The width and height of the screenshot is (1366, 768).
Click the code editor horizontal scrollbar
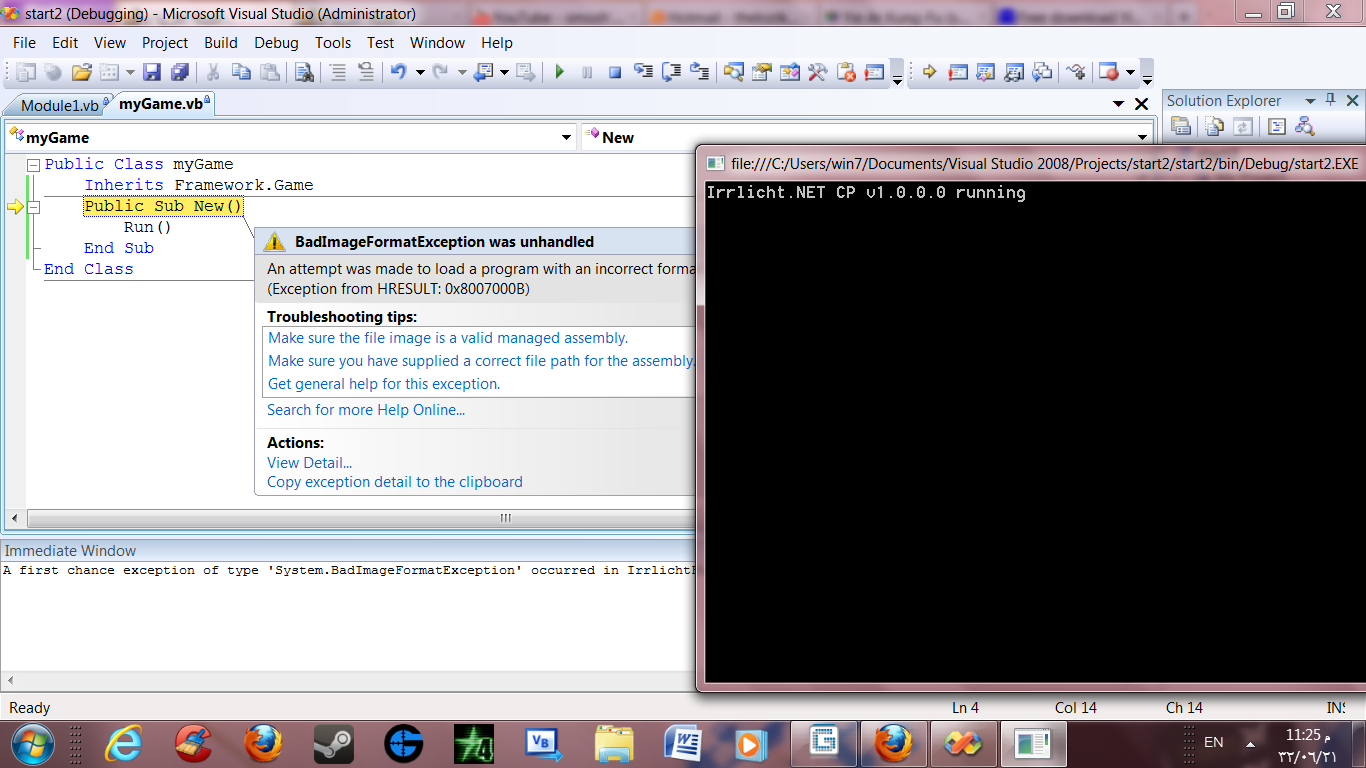click(361, 518)
